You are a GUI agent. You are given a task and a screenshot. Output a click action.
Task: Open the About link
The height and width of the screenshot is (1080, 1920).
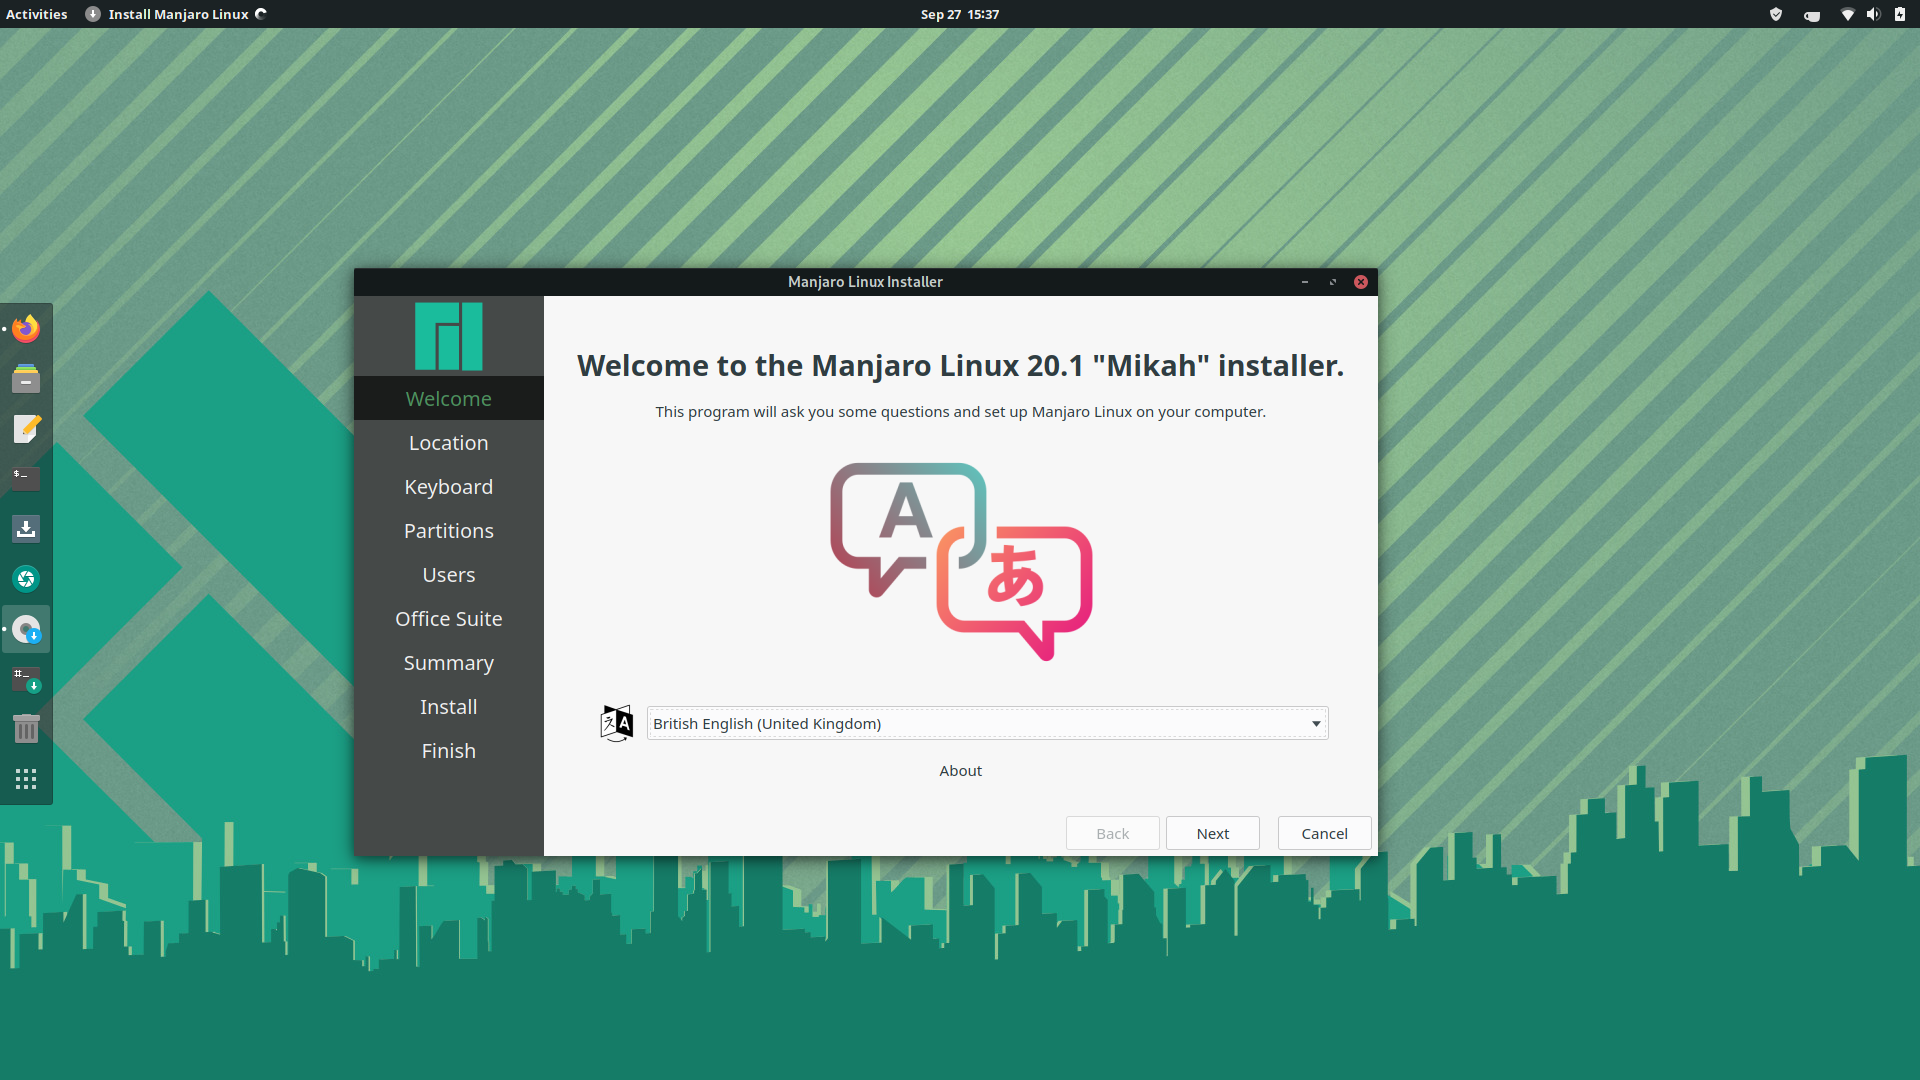(960, 770)
